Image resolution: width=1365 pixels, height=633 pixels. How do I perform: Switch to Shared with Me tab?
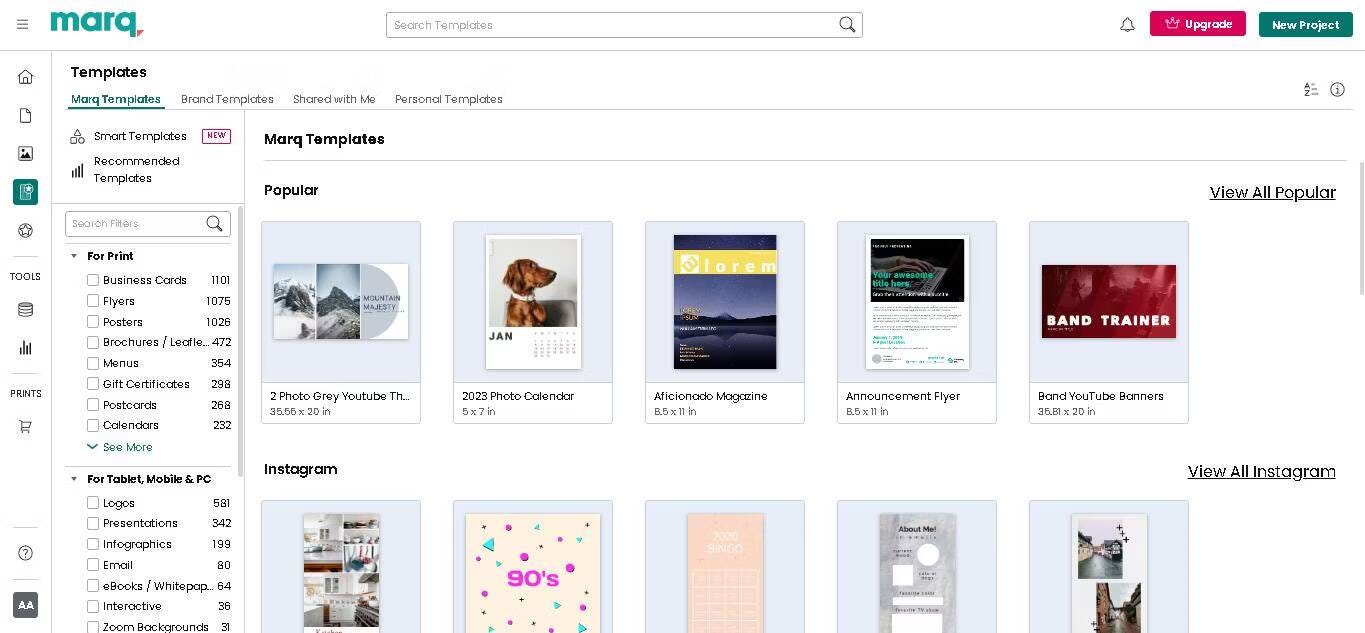[x=334, y=99]
